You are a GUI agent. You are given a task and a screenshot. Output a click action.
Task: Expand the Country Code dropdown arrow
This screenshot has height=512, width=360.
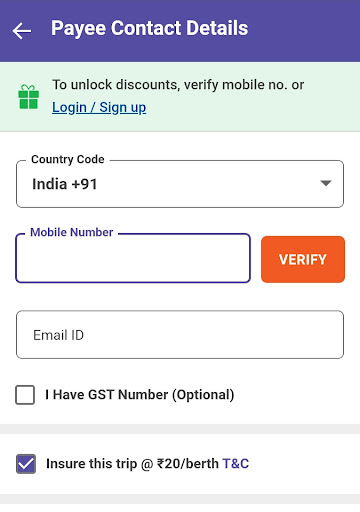(x=325, y=183)
